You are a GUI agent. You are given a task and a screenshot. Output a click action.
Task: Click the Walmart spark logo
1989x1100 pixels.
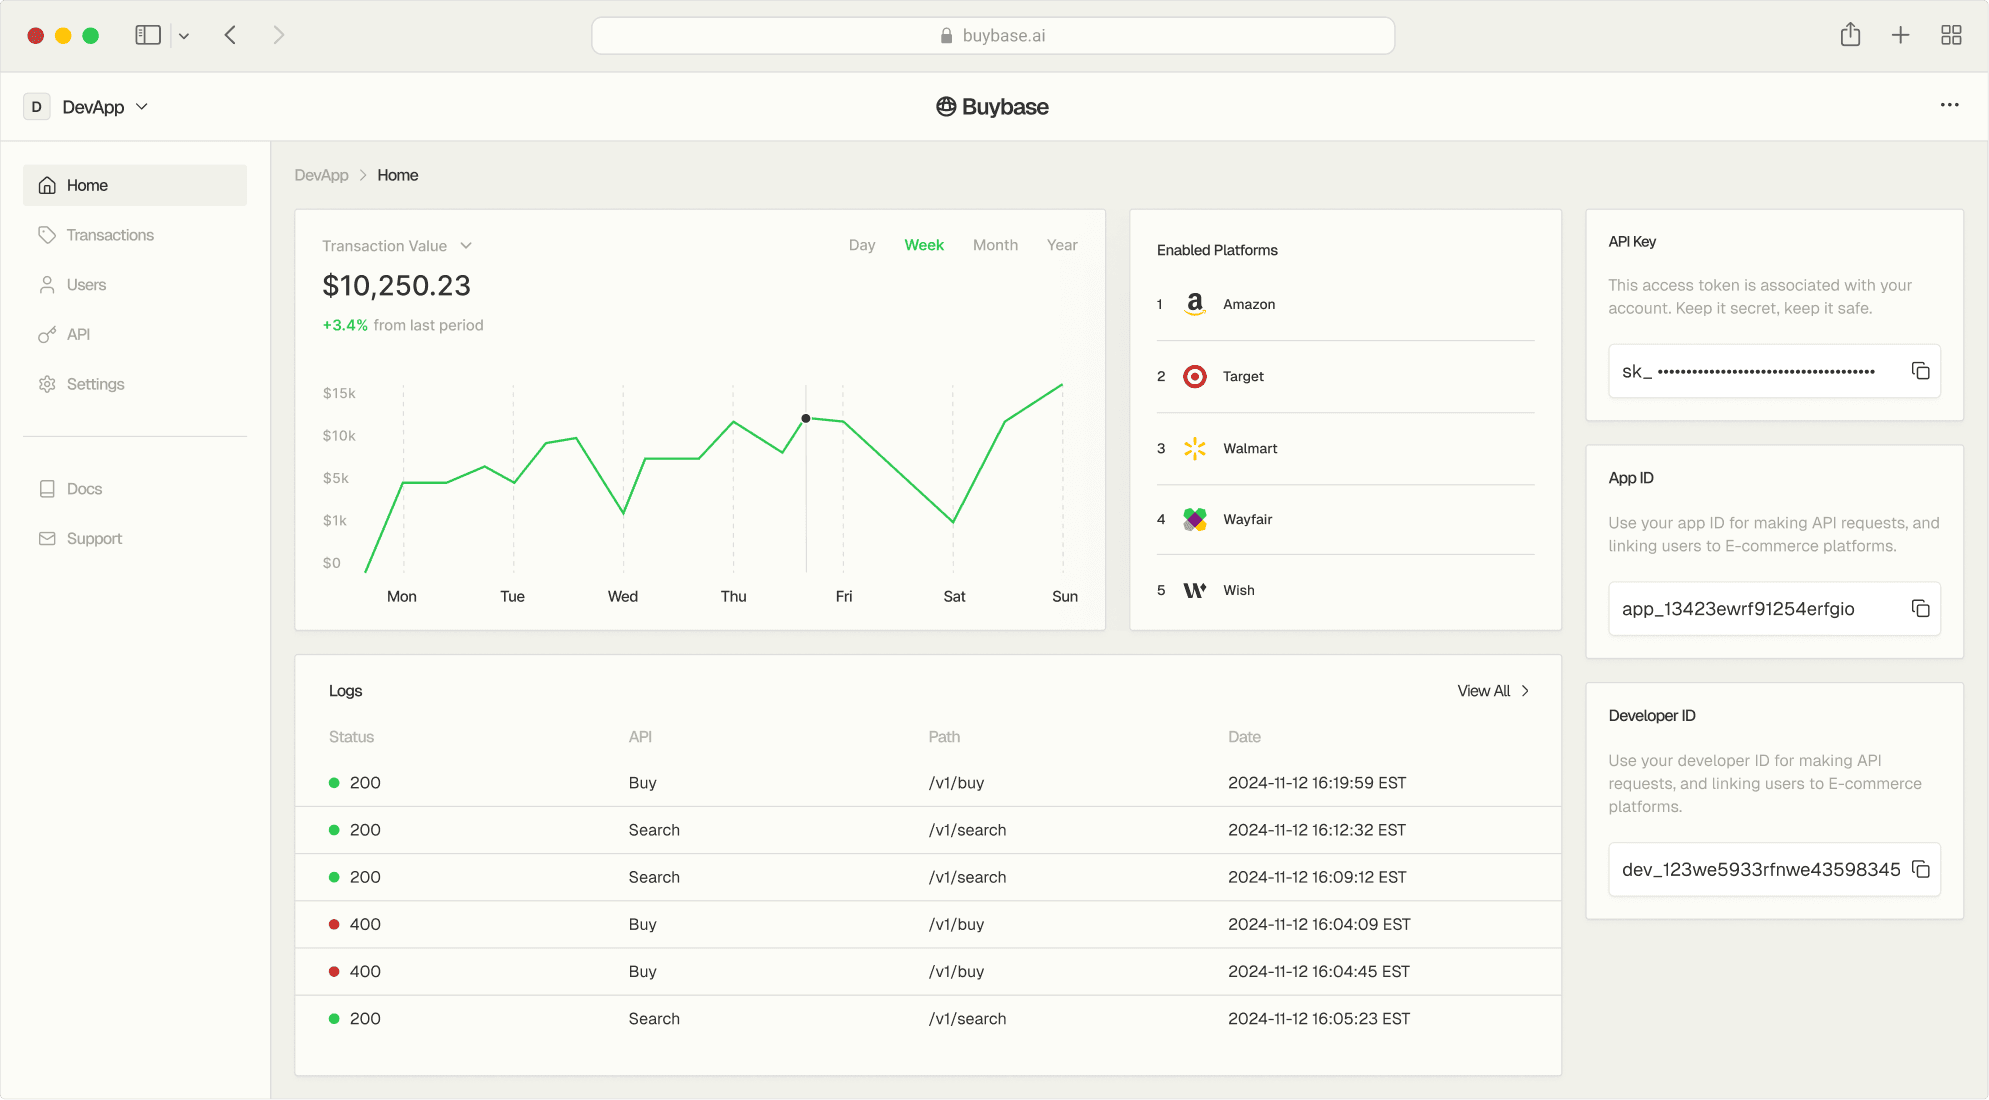coord(1195,448)
